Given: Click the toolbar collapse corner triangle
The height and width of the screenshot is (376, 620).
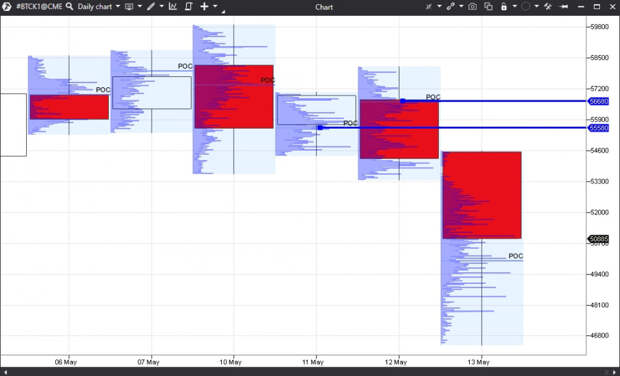Looking at the screenshot, I should click(x=223, y=12).
